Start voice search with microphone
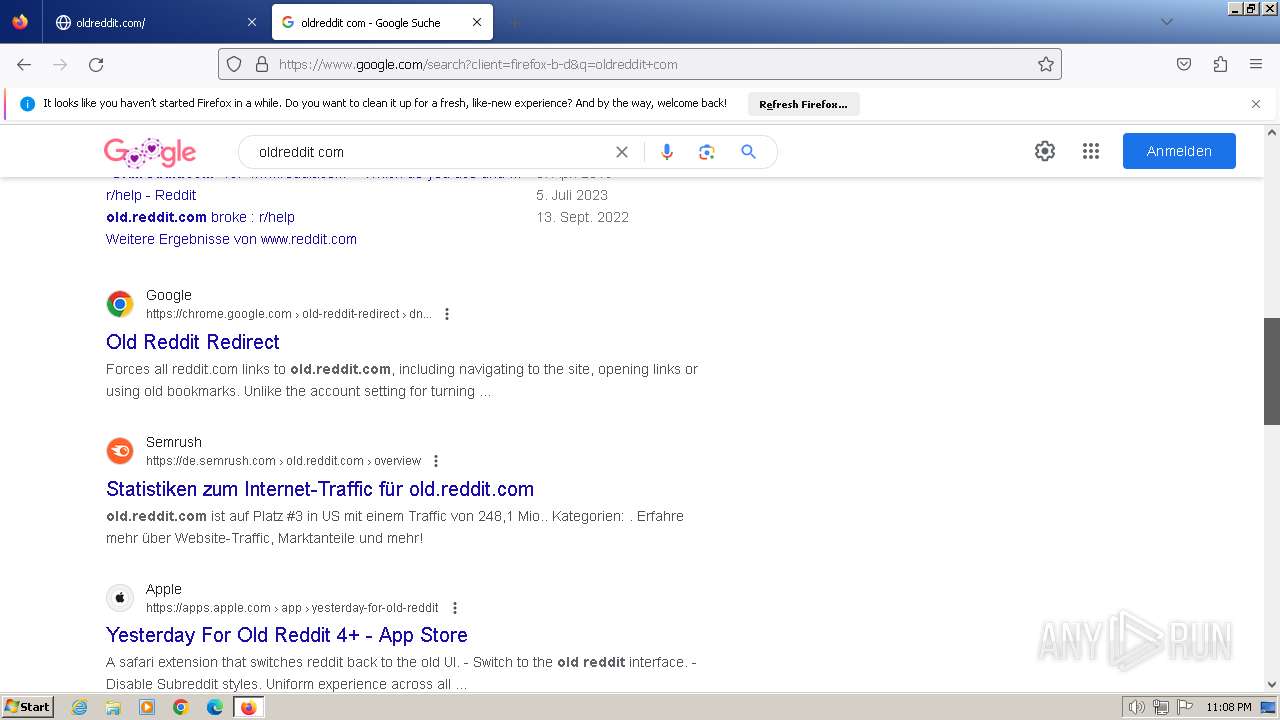Viewport: 1280px width, 720px height. coord(667,152)
